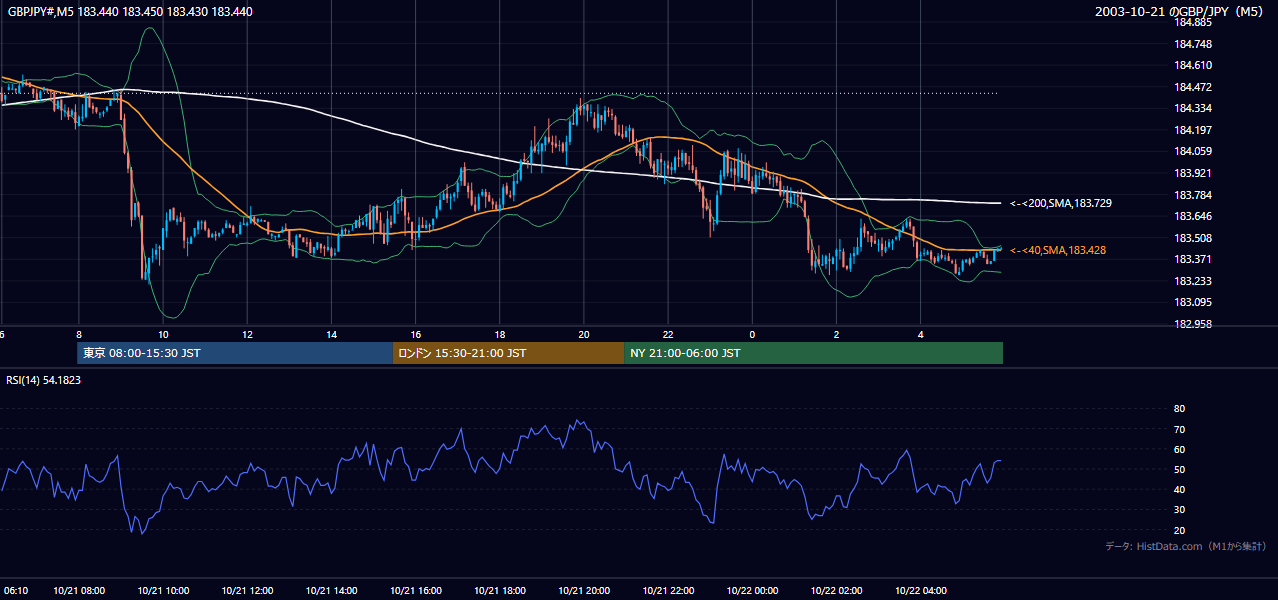The image size is (1278, 600).
Task: Click the 10/21 20:00 bottom time label
Action: pos(584,591)
